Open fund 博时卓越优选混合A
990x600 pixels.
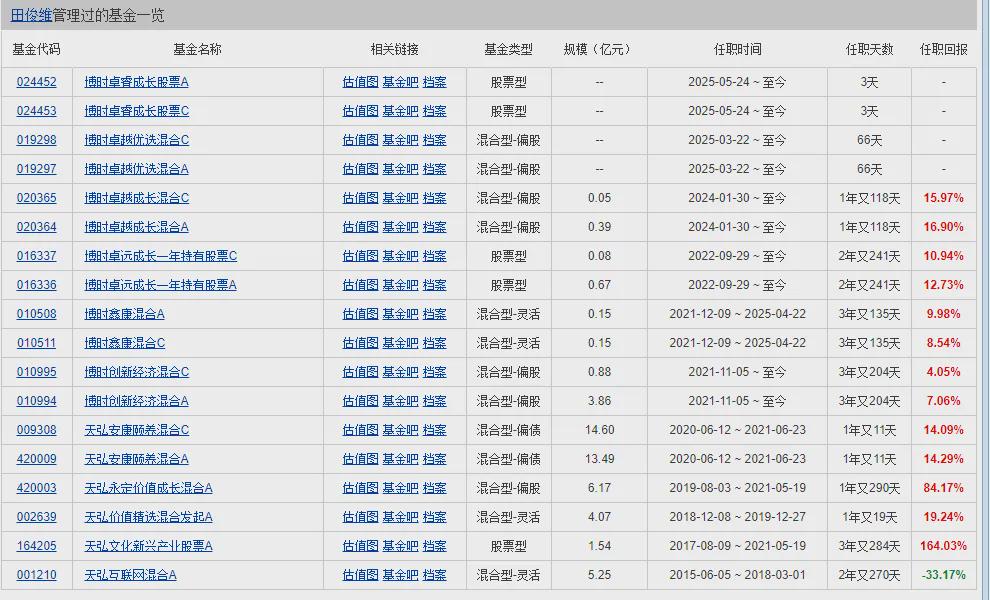(136, 169)
